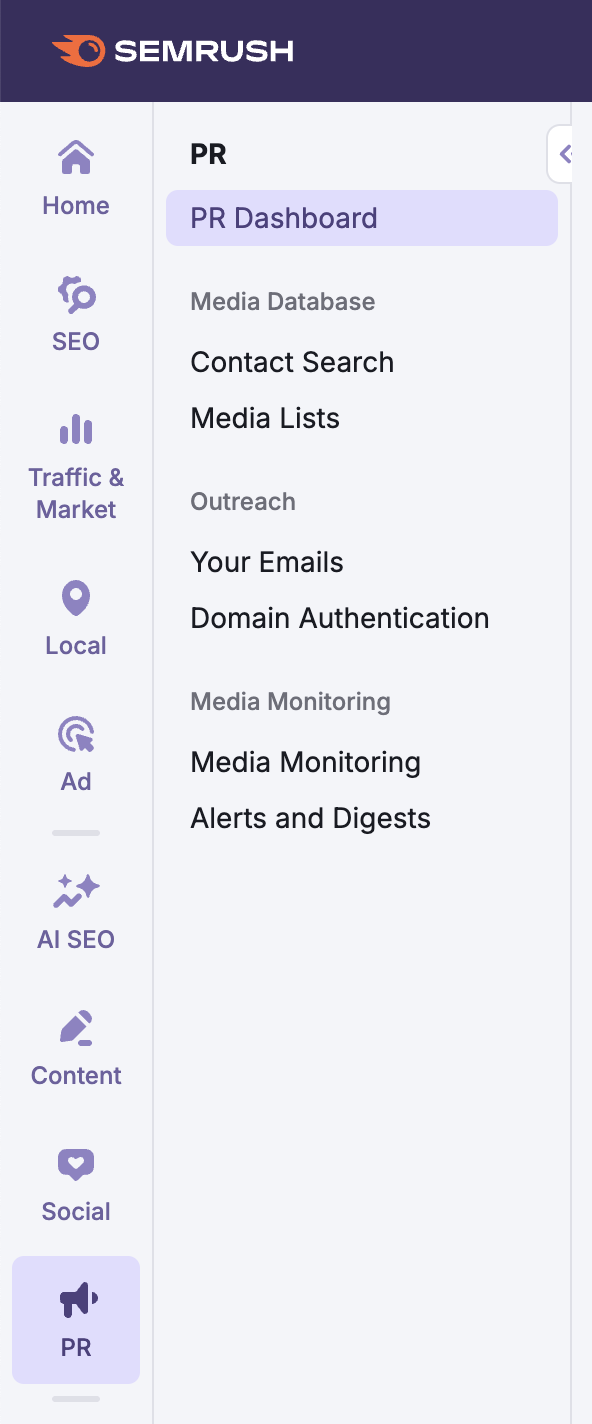This screenshot has height=1424, width=592.
Task: Open Traffic & Market via its chart icon
Action: tap(75, 430)
